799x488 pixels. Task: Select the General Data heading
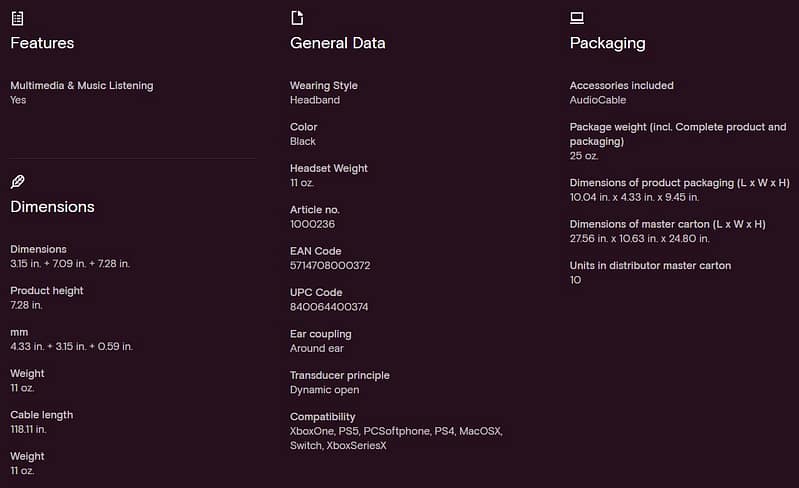[337, 43]
